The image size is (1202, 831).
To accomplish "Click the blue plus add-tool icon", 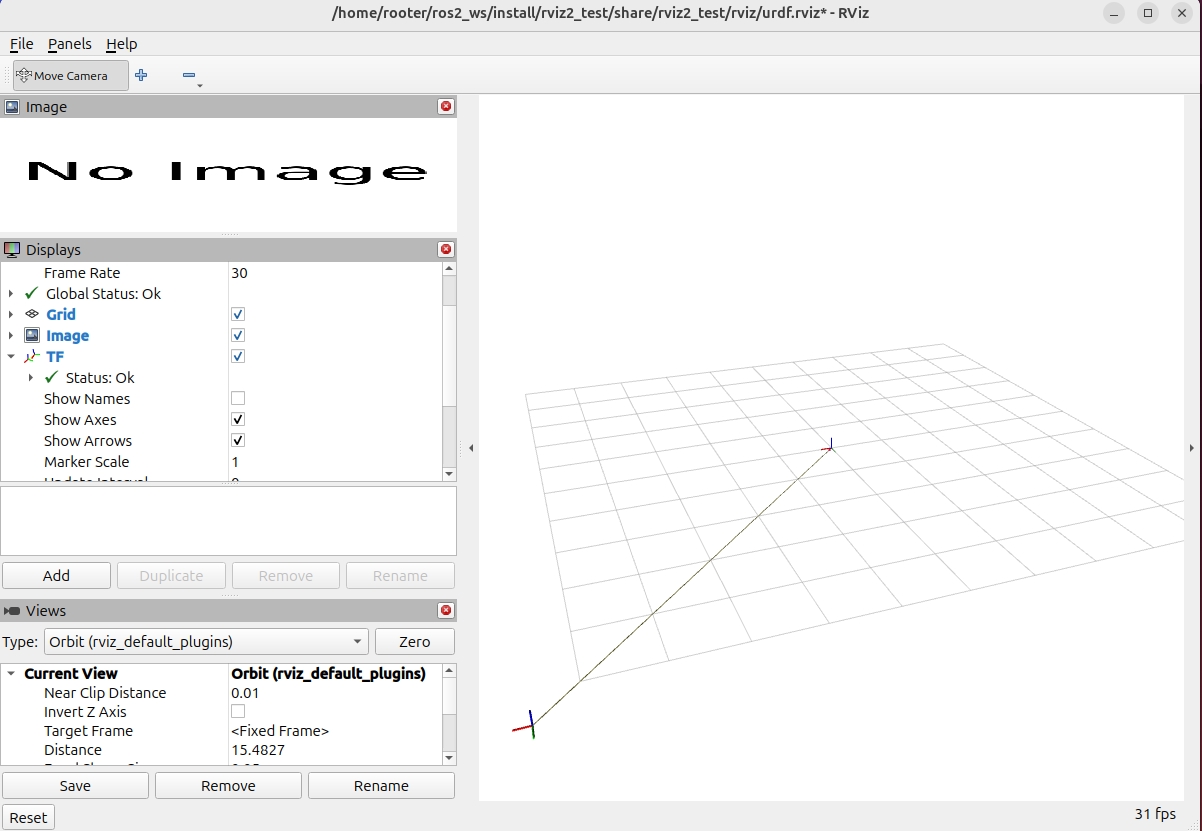I will pos(141,75).
